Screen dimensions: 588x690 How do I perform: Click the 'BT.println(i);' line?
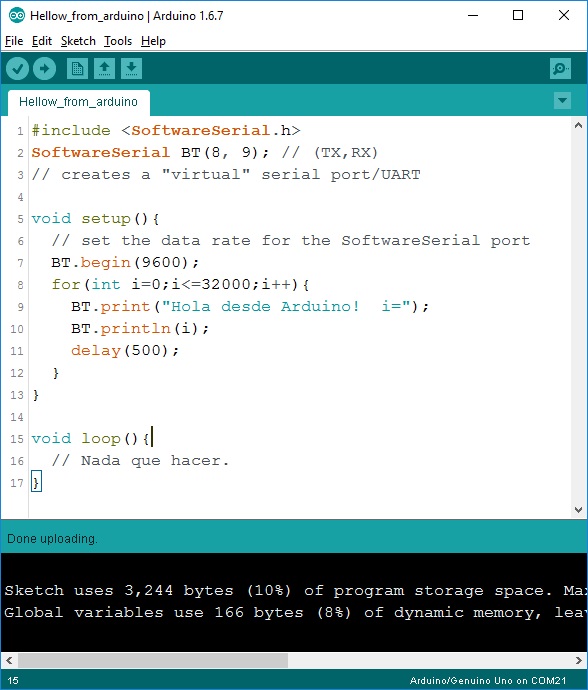(x=140, y=329)
